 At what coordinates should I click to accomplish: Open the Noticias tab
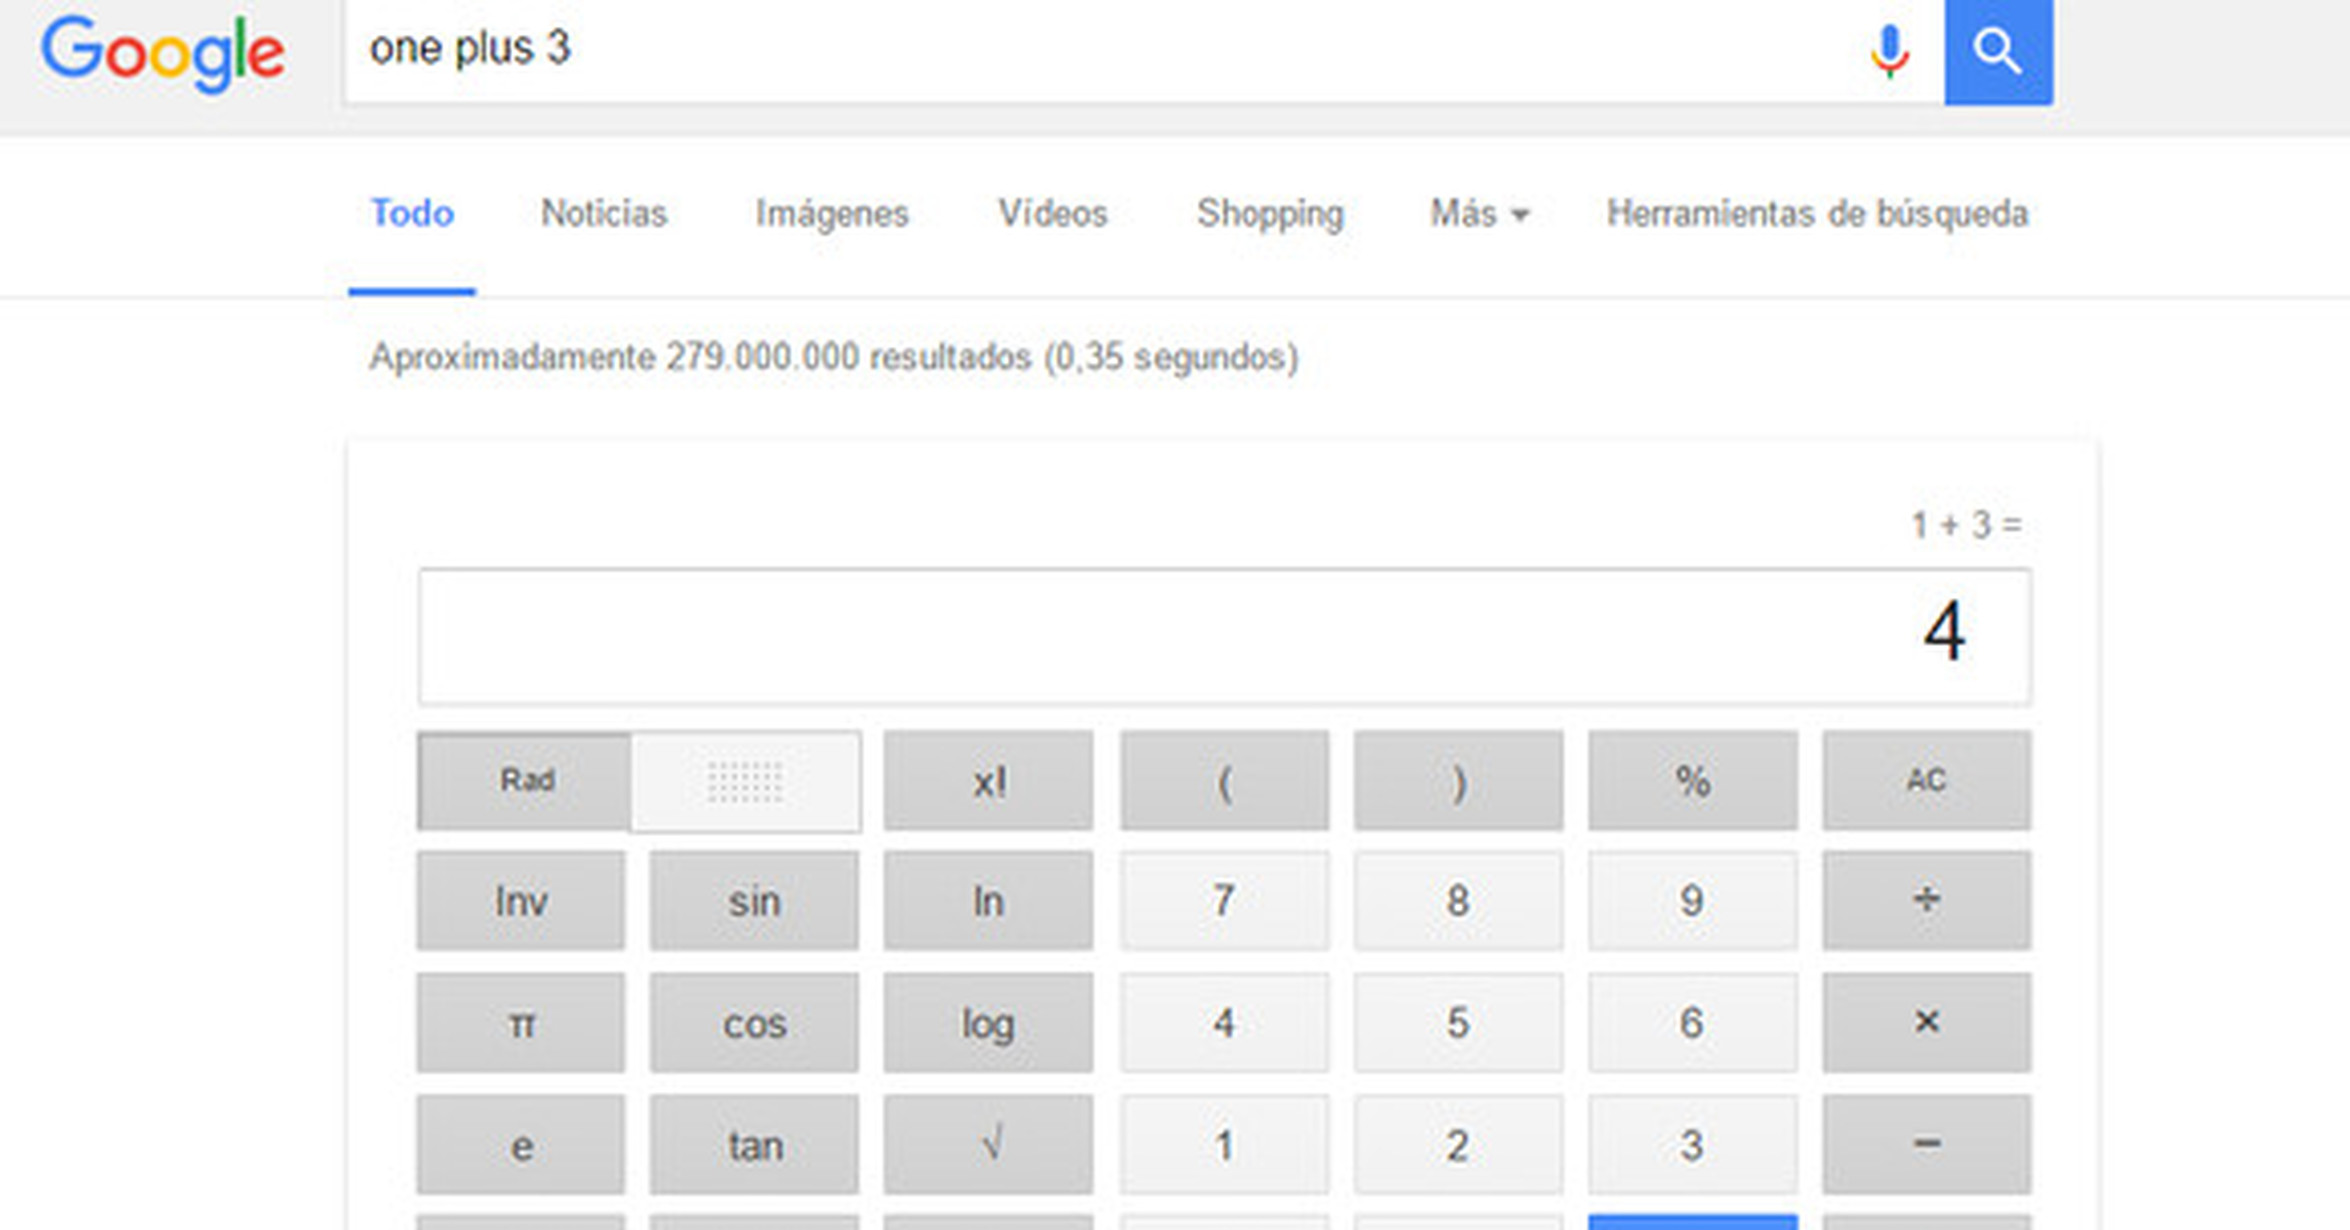pyautogui.click(x=603, y=214)
